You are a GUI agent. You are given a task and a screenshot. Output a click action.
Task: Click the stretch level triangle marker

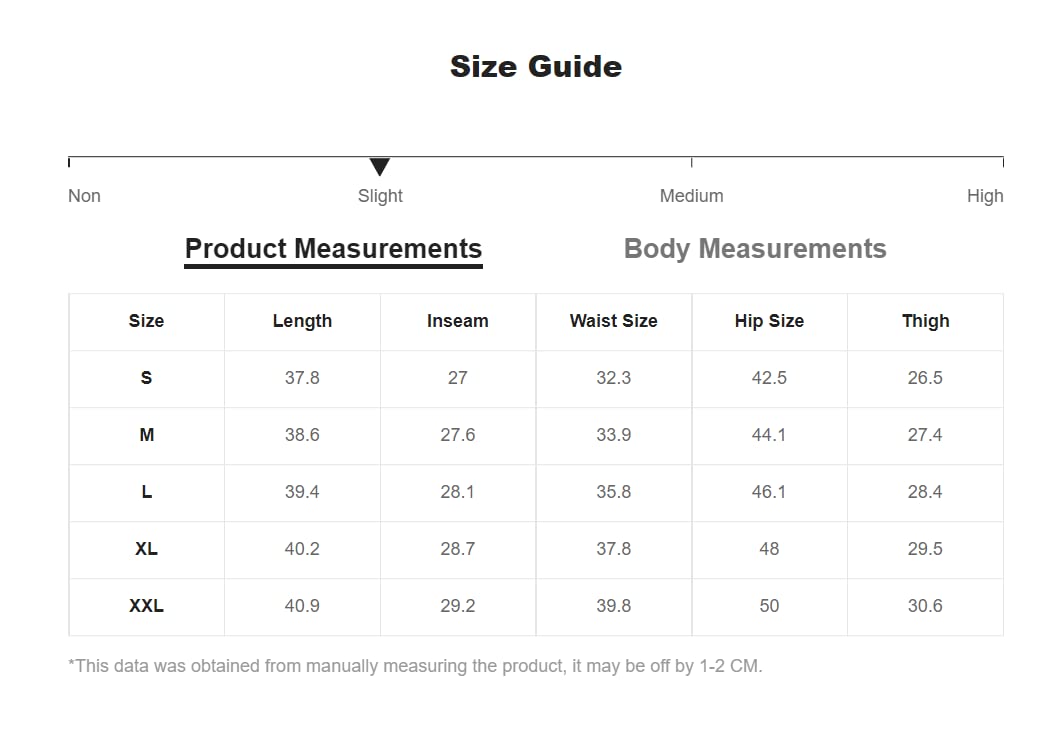[x=379, y=167]
